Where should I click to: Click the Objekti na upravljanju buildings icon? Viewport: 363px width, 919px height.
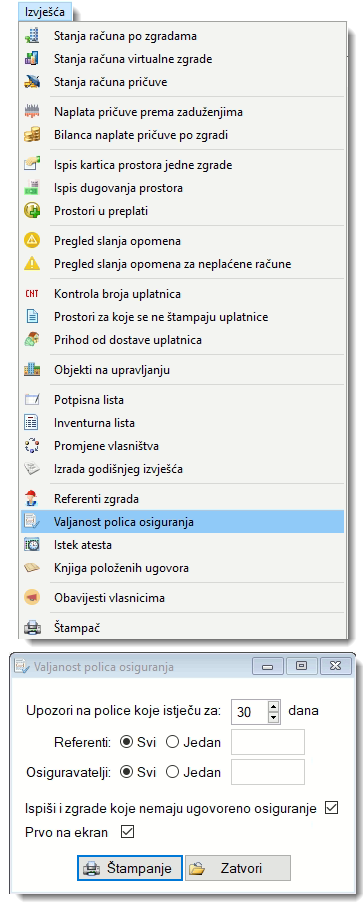tap(32, 370)
